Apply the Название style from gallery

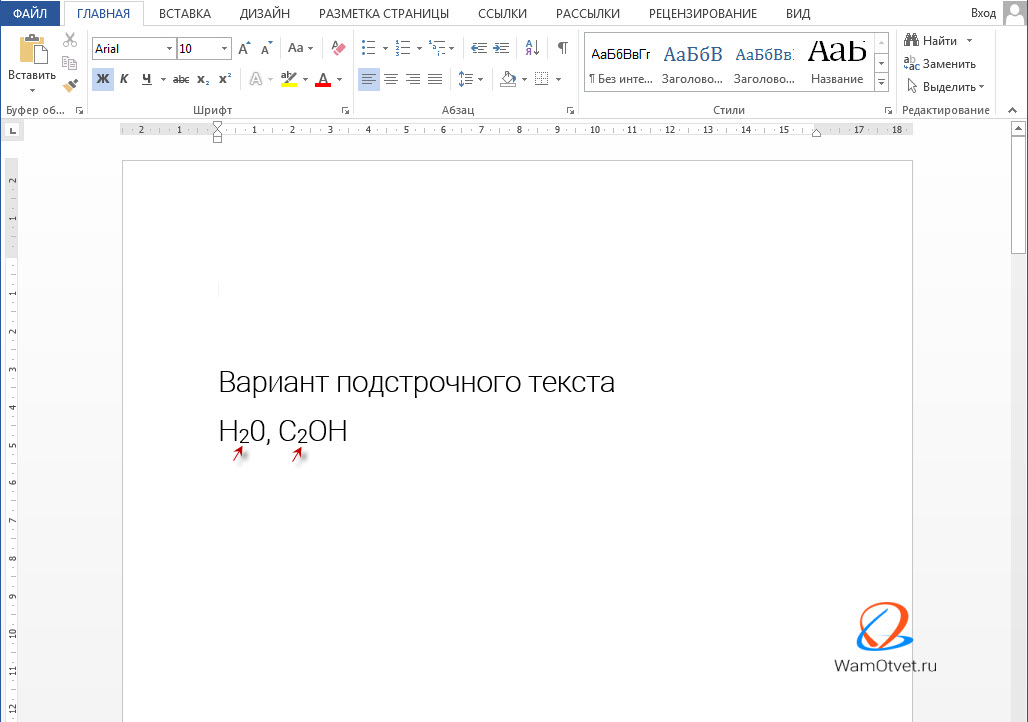[837, 61]
